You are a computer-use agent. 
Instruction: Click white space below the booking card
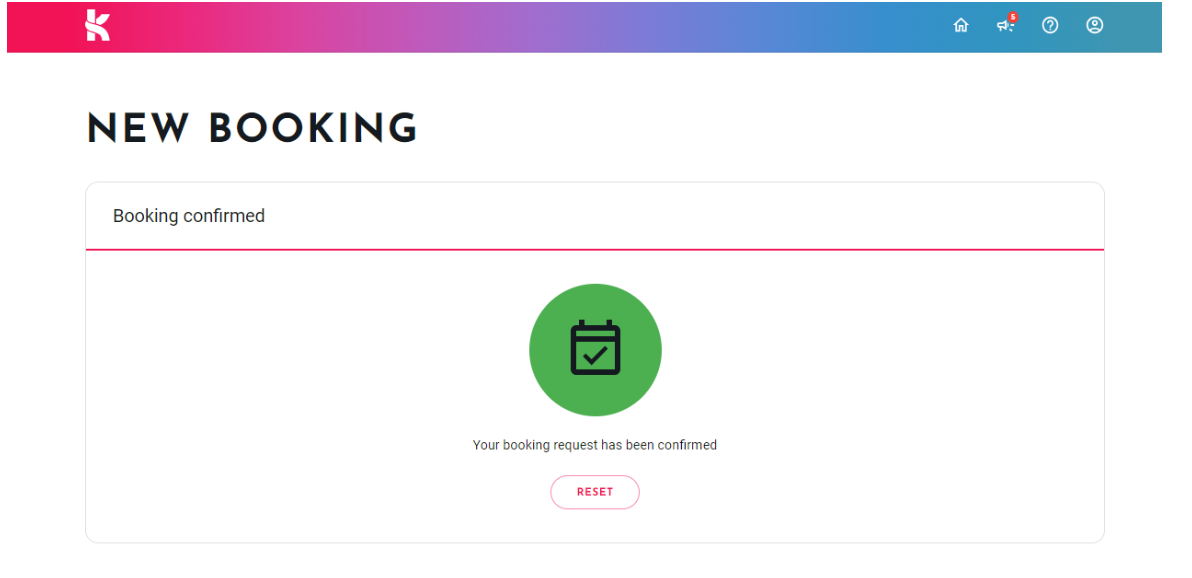pyautogui.click(x=594, y=561)
